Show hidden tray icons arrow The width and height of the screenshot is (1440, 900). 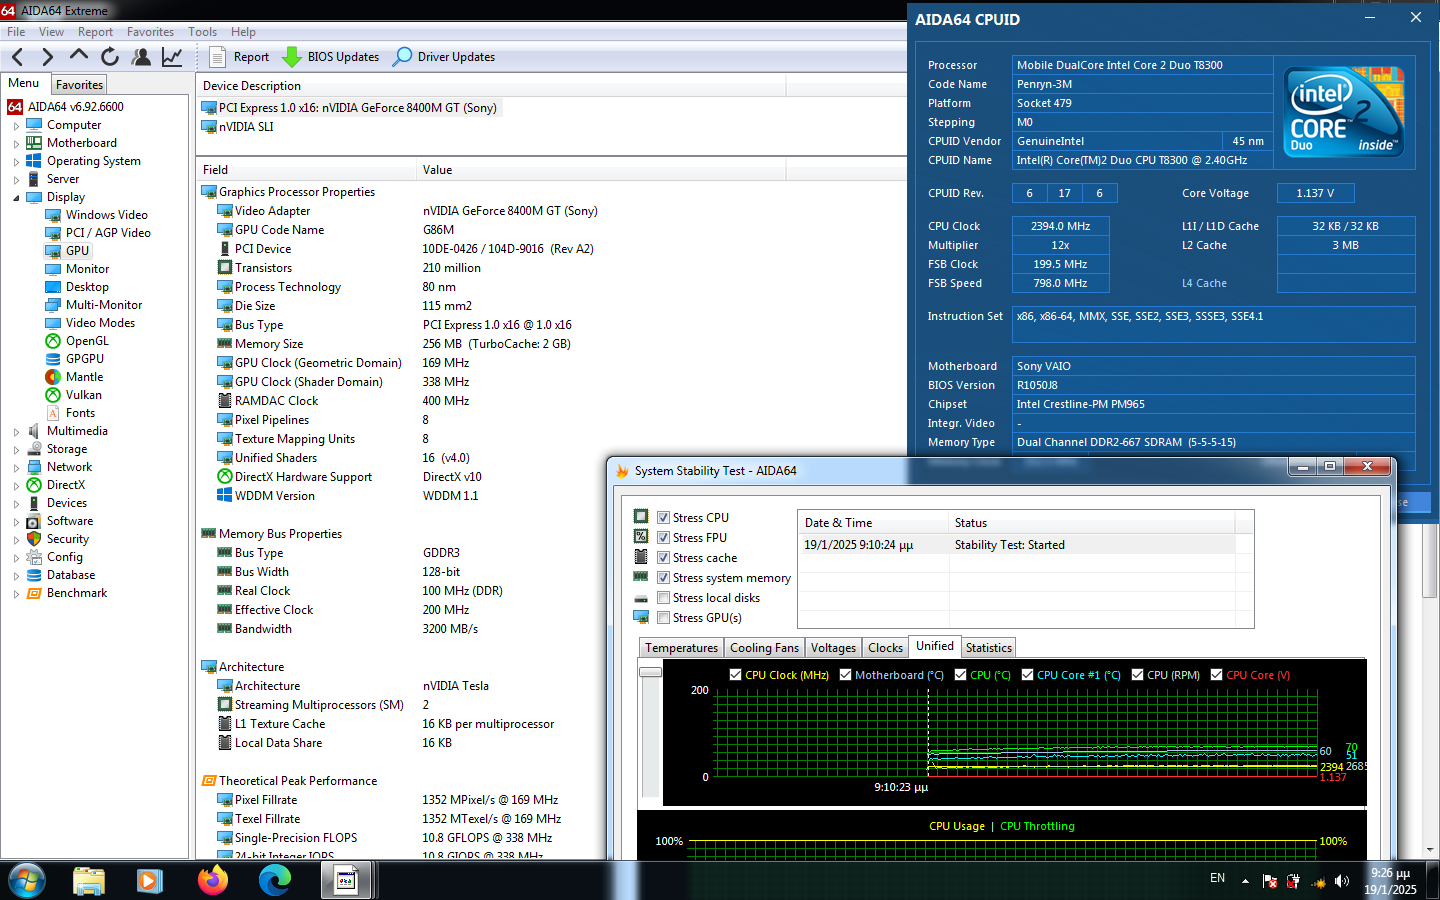pos(1245,881)
